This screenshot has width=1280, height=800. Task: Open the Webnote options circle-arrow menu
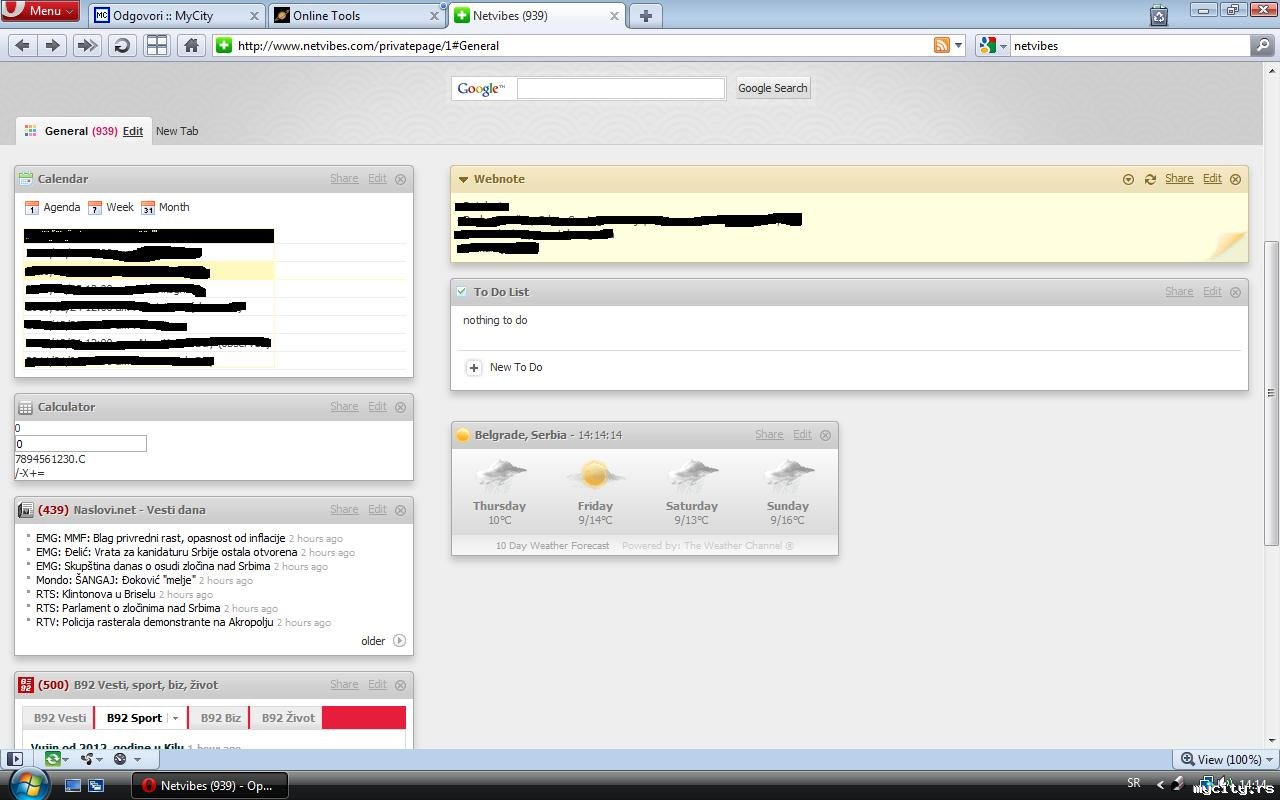[x=1128, y=179]
